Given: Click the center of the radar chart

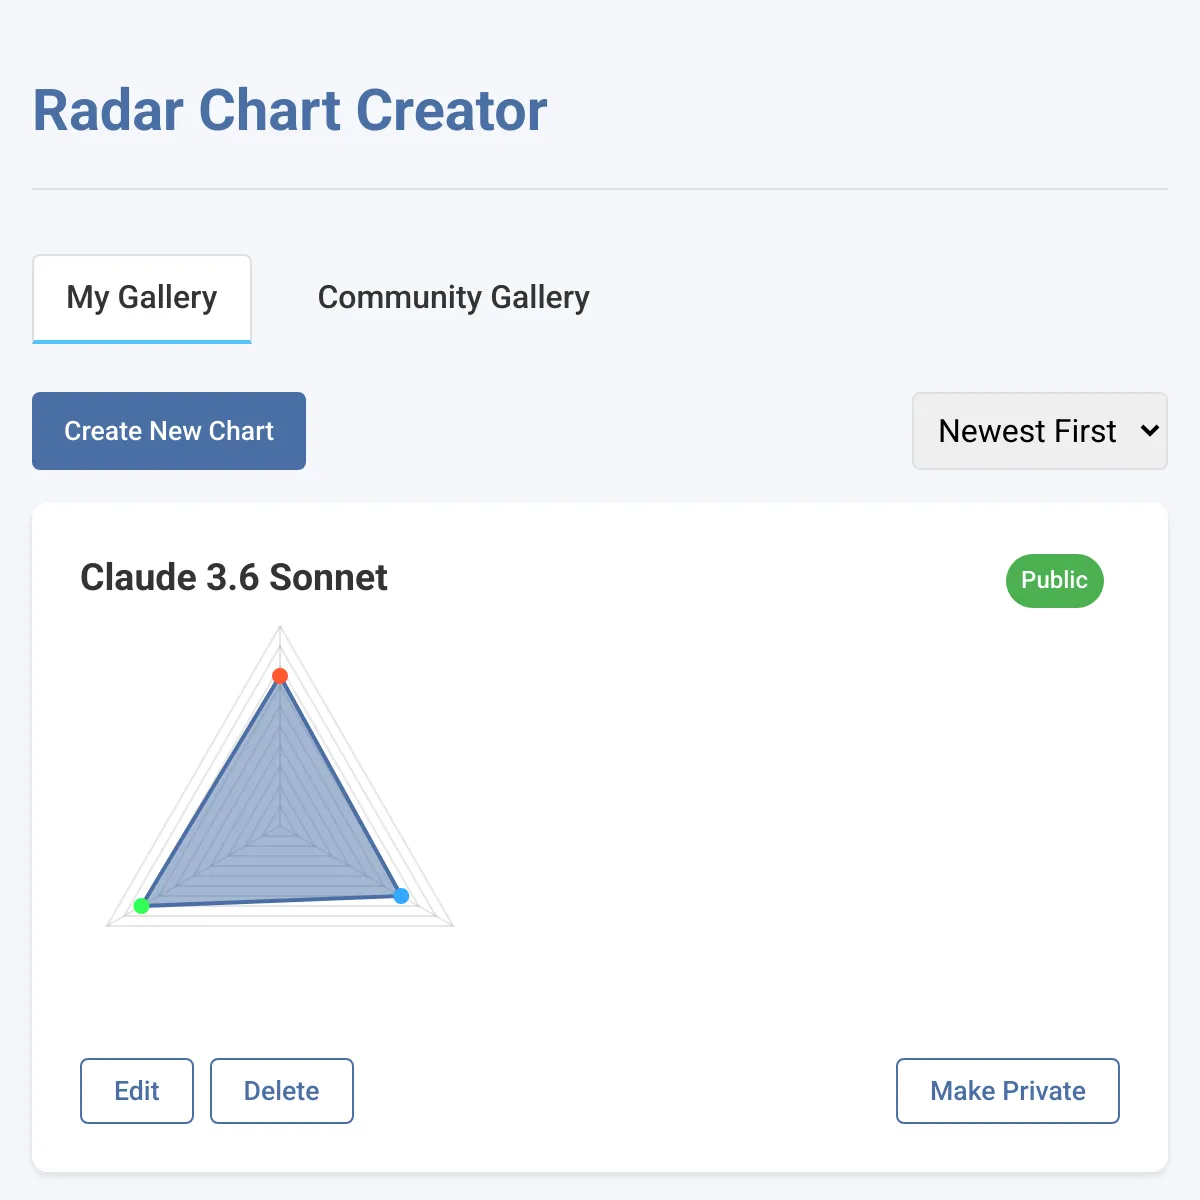Looking at the screenshot, I should 280,826.
